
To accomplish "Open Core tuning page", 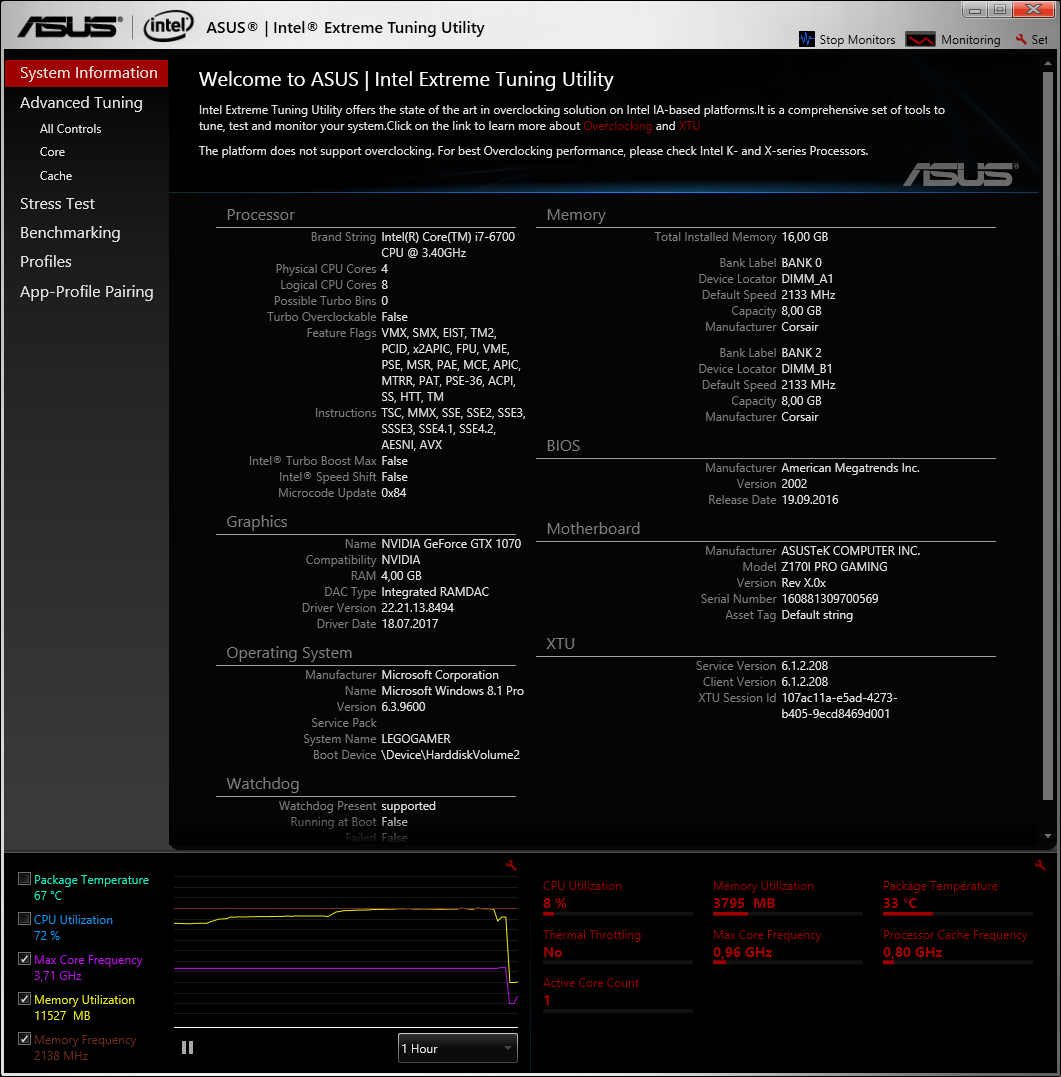I will point(52,152).
